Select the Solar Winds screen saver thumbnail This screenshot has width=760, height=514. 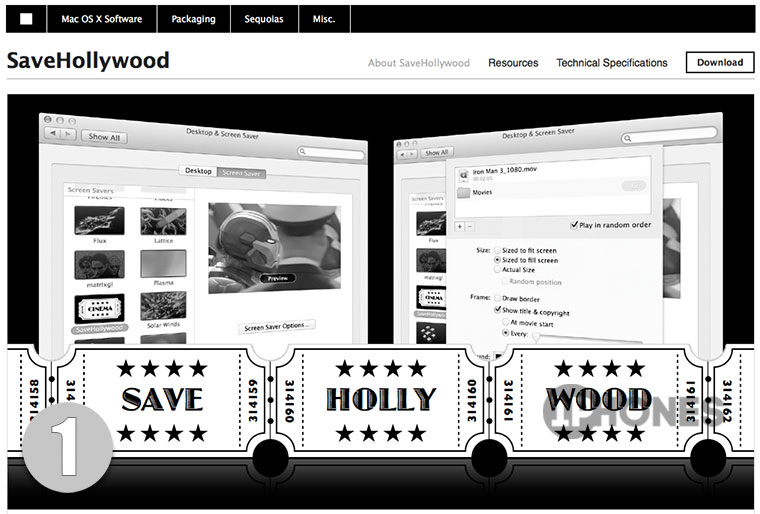163,305
